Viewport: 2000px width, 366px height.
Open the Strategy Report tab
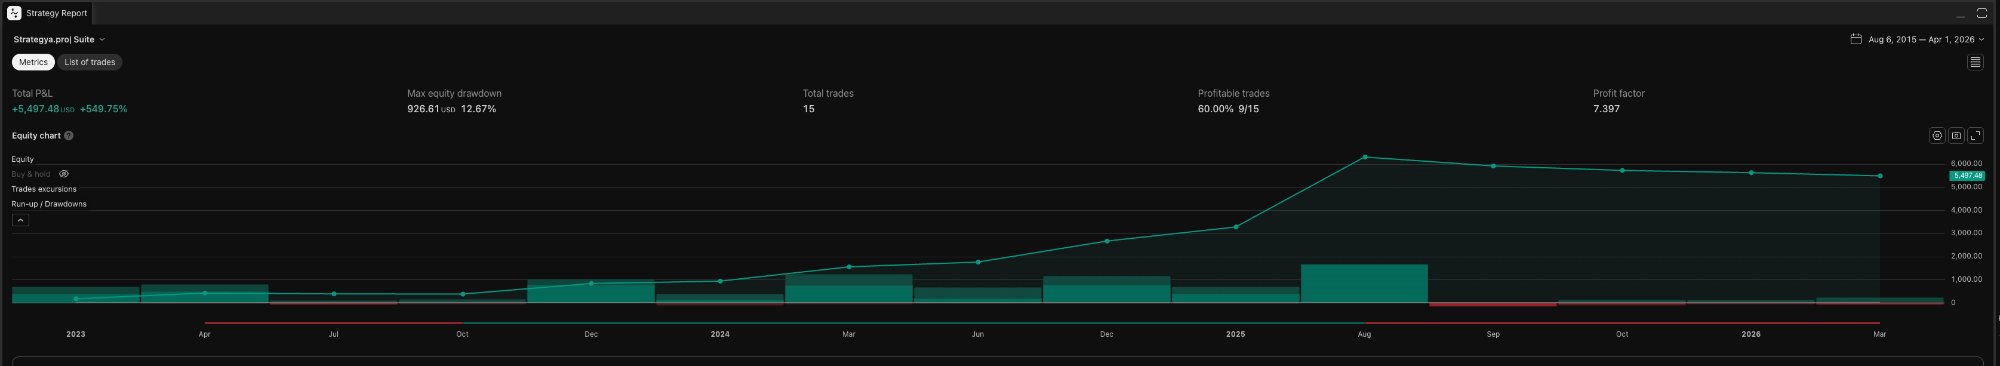click(48, 13)
